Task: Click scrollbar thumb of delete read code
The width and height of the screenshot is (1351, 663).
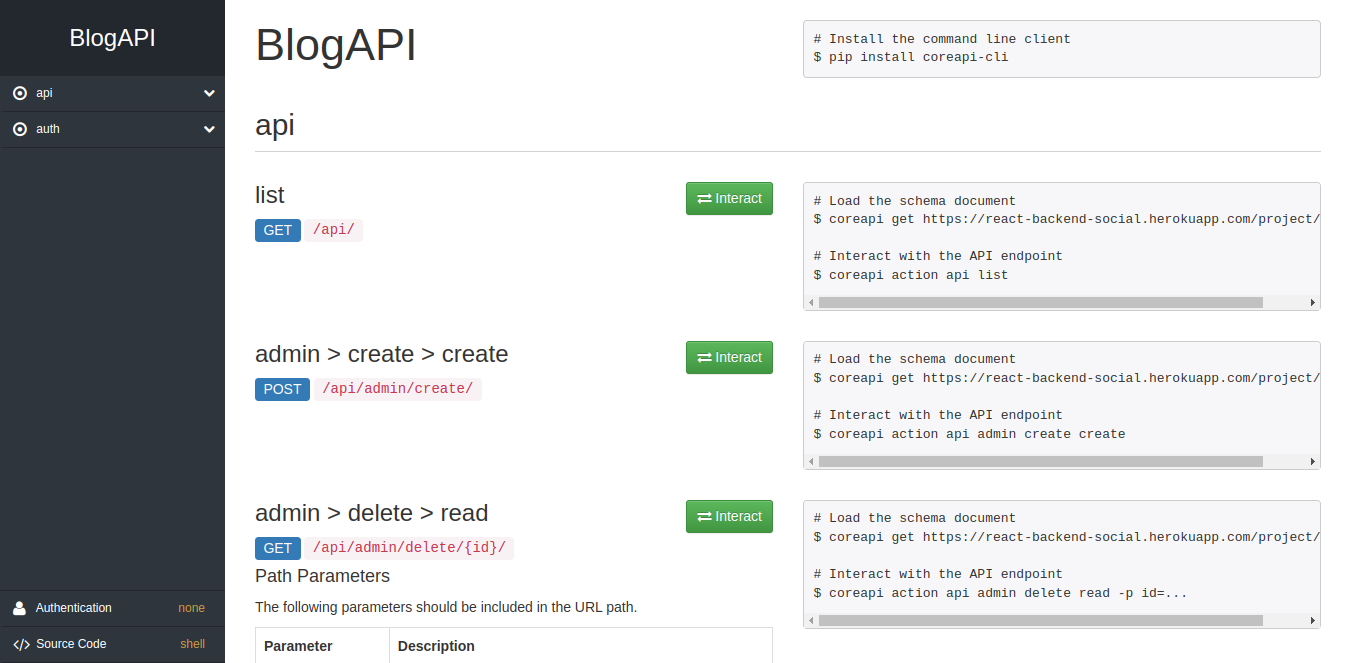Action: 1040,620
